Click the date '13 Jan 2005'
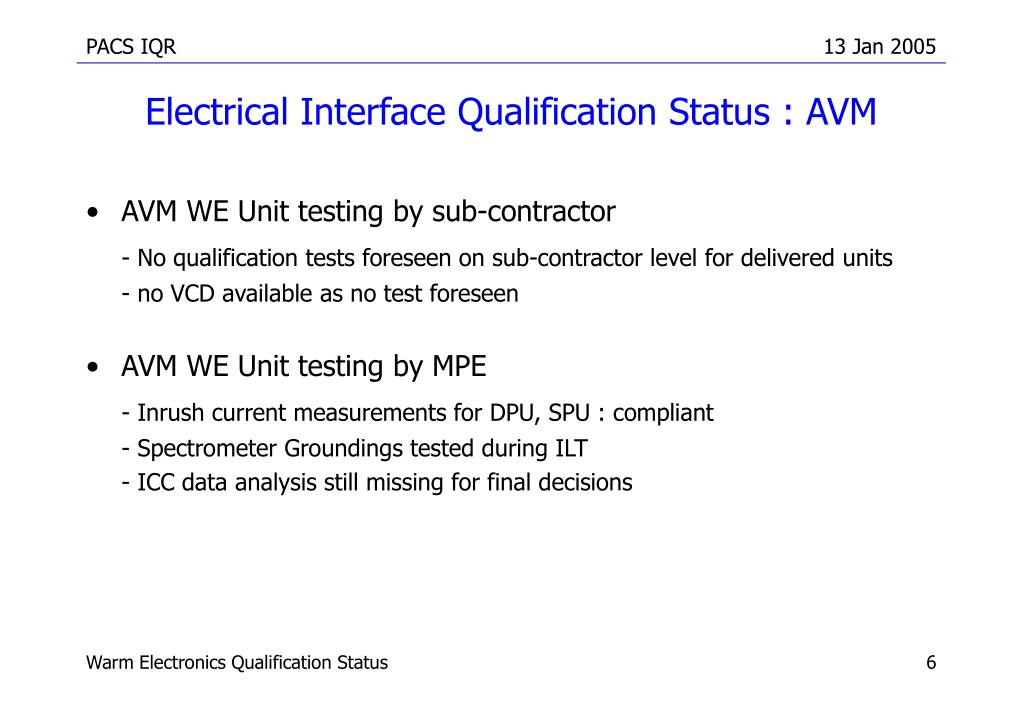1023x708 pixels. click(x=879, y=47)
